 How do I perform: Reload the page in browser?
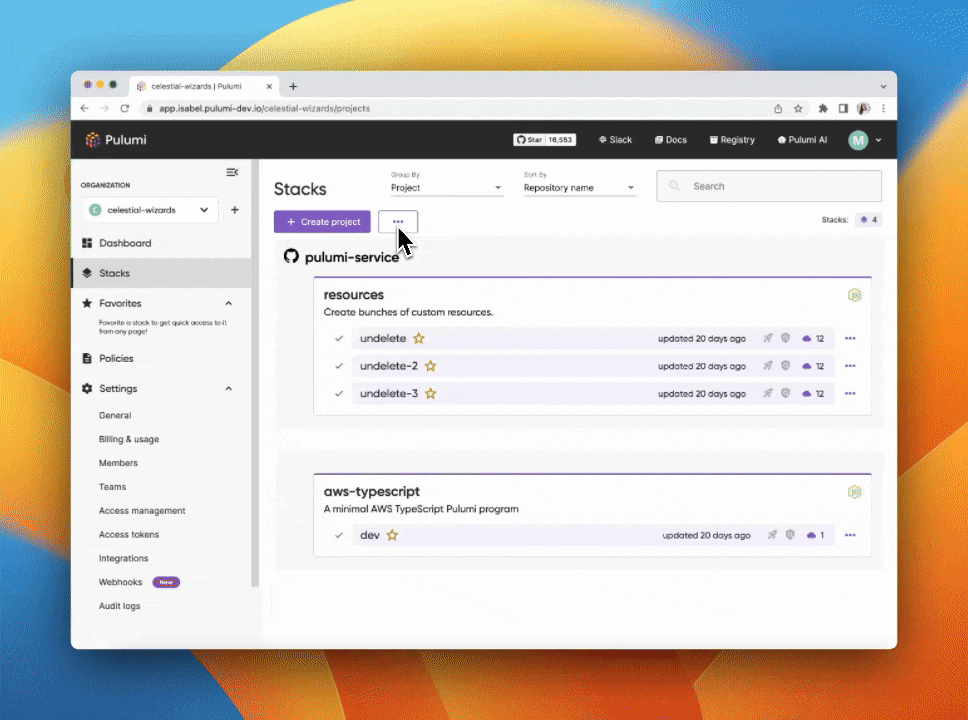[x=125, y=109]
